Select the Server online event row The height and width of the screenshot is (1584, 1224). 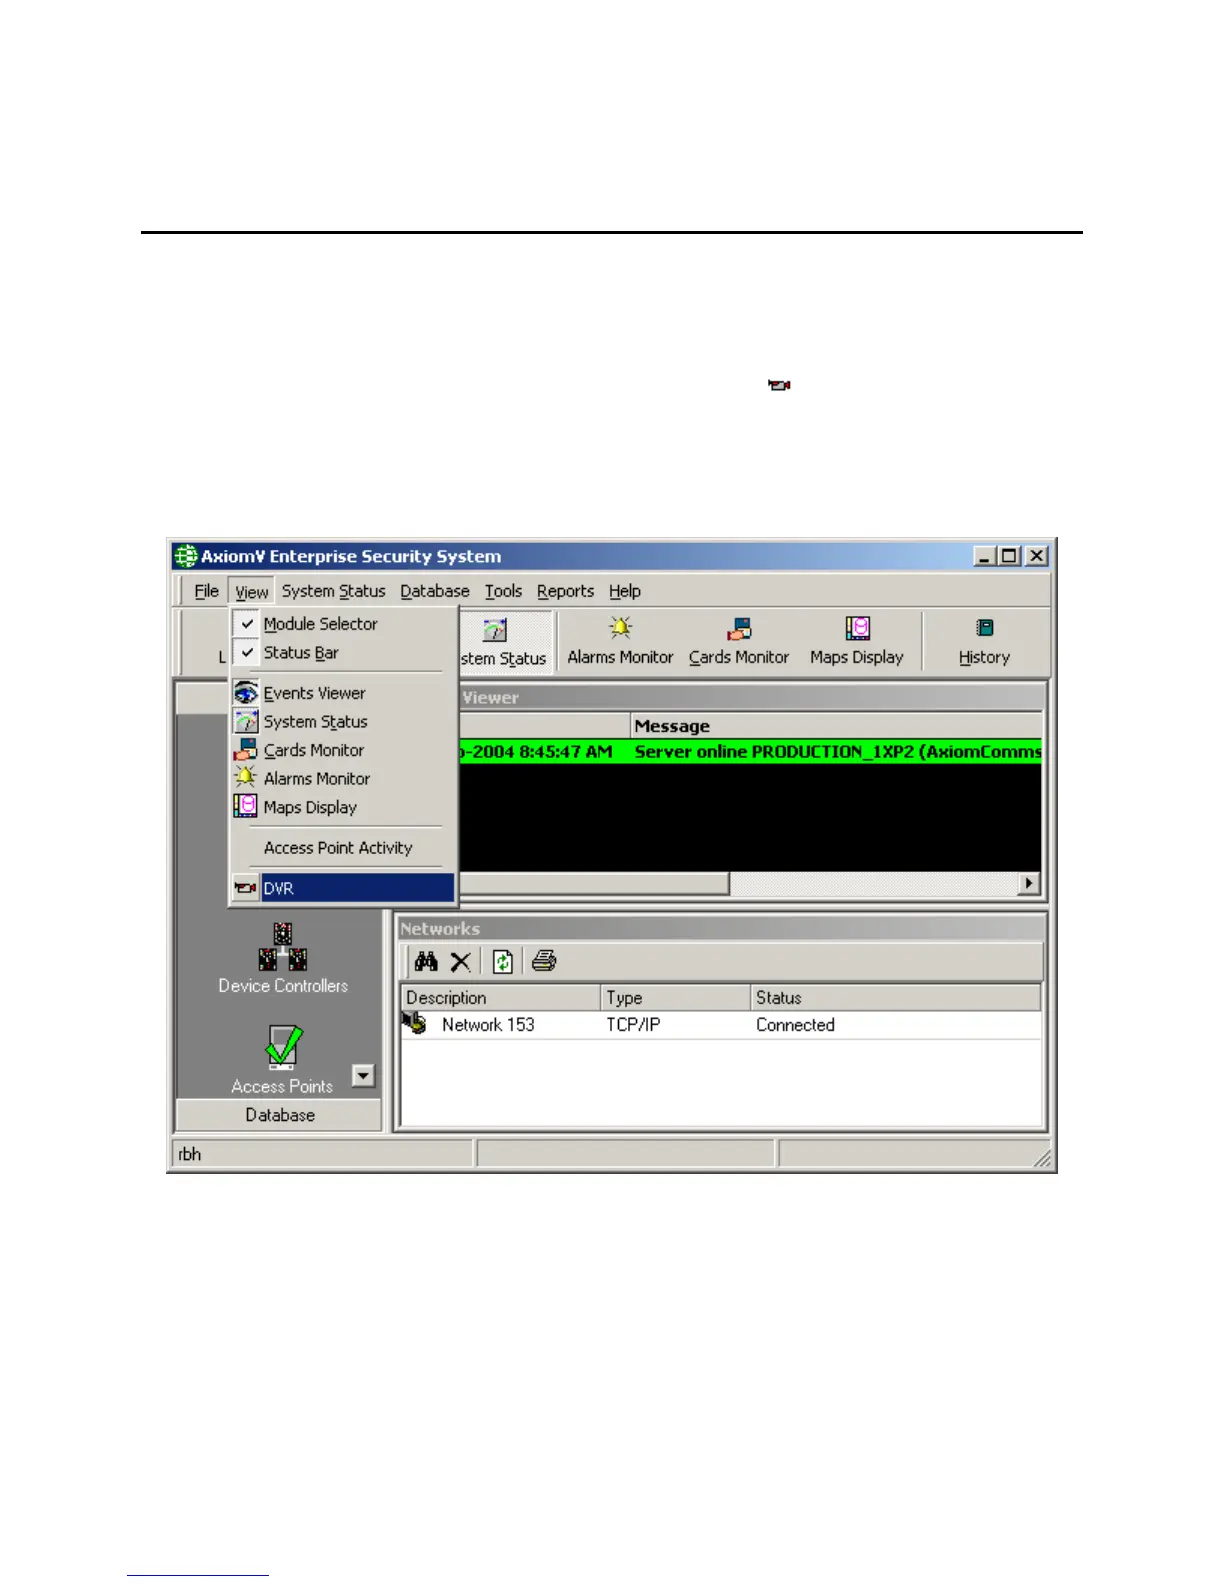[x=750, y=752]
